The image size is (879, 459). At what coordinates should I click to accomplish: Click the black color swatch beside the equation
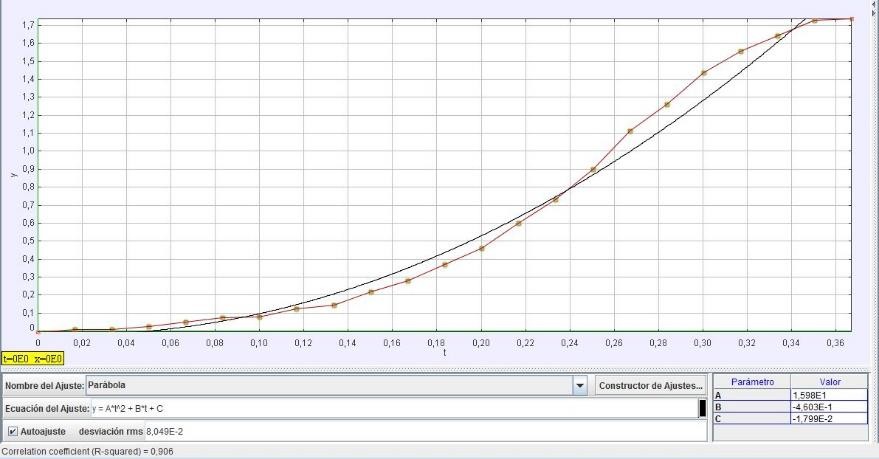pos(702,408)
